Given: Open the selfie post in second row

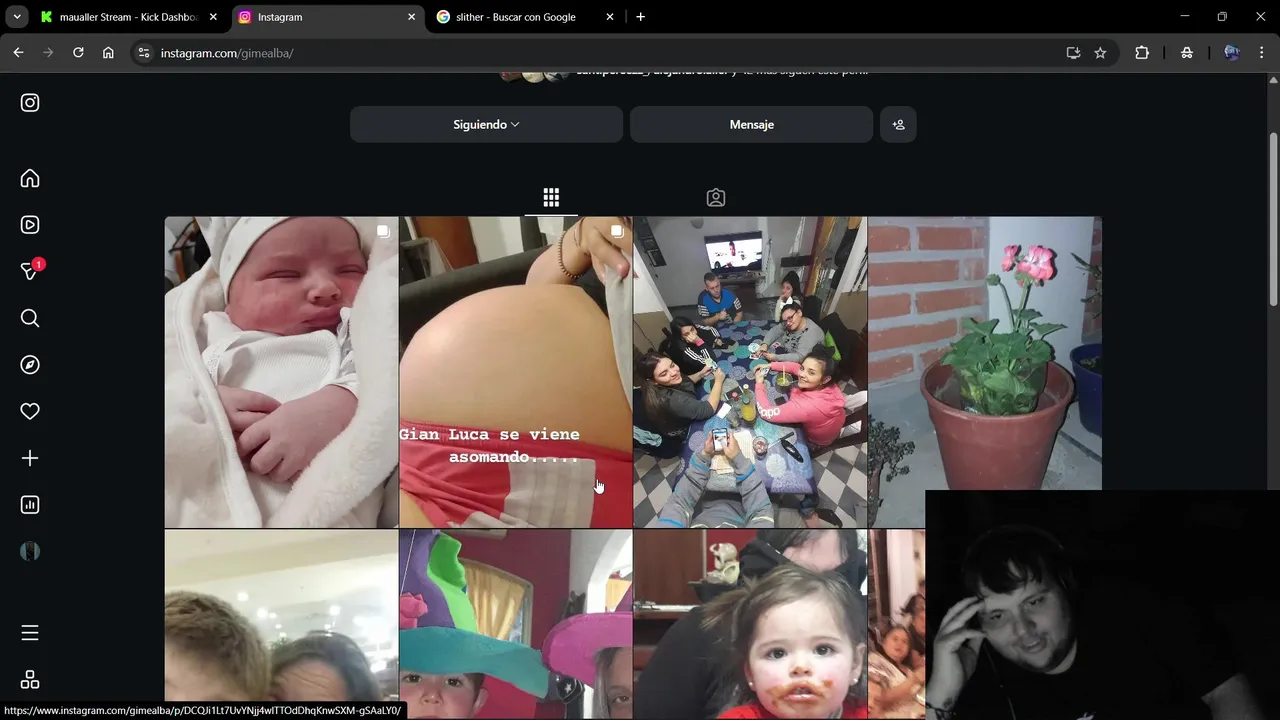Looking at the screenshot, I should [281, 624].
